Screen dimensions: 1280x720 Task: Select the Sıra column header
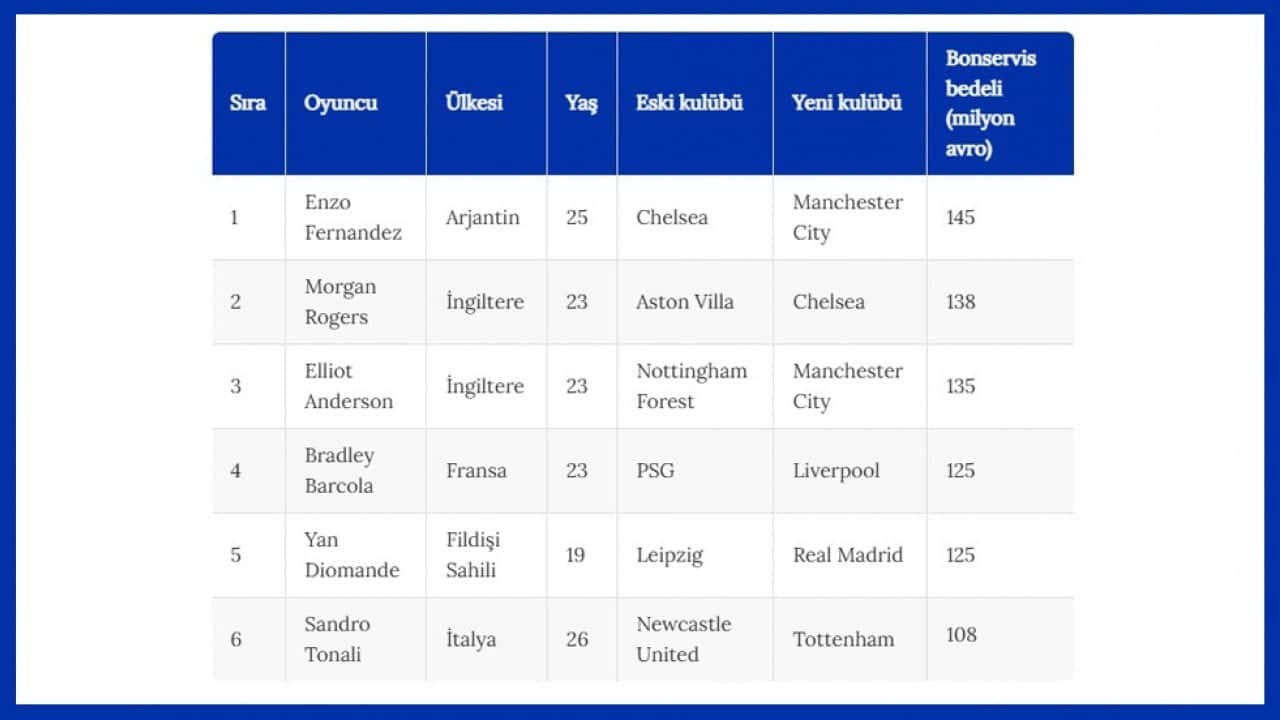coord(248,103)
